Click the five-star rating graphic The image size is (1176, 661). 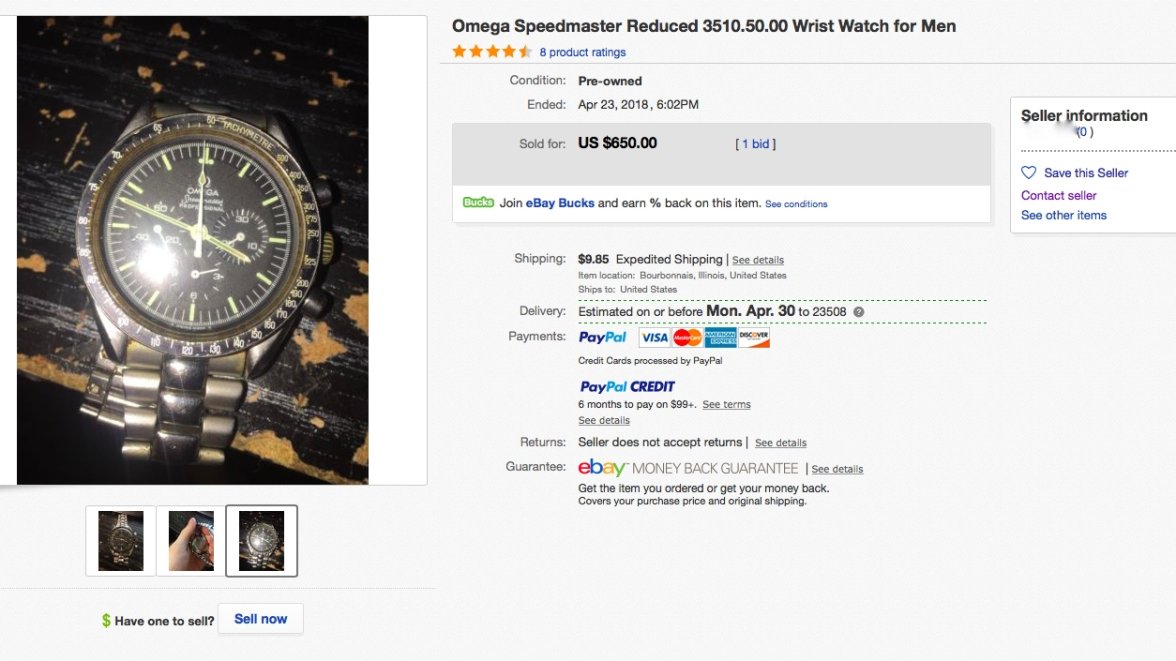click(x=492, y=52)
